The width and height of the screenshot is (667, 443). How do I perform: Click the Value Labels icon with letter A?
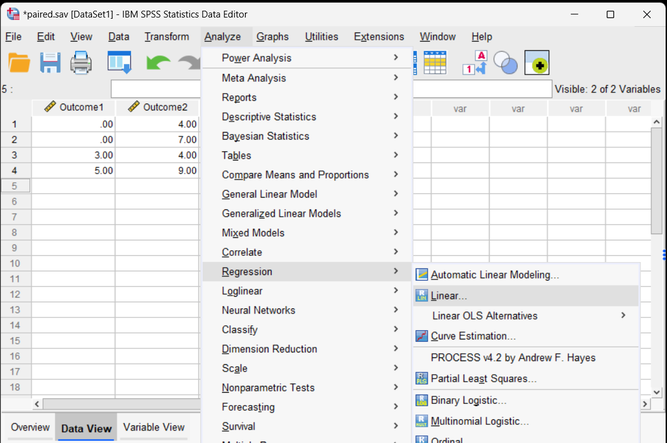click(x=475, y=63)
